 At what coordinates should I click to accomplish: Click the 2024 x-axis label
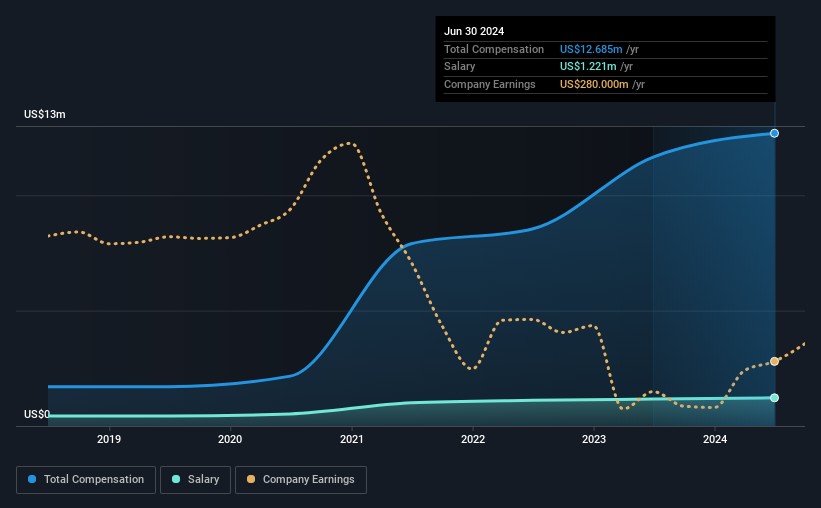tap(715, 439)
